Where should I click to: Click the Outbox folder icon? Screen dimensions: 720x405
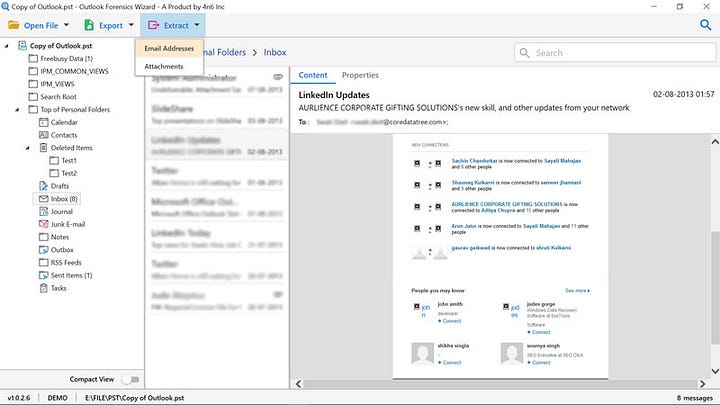[x=44, y=250]
